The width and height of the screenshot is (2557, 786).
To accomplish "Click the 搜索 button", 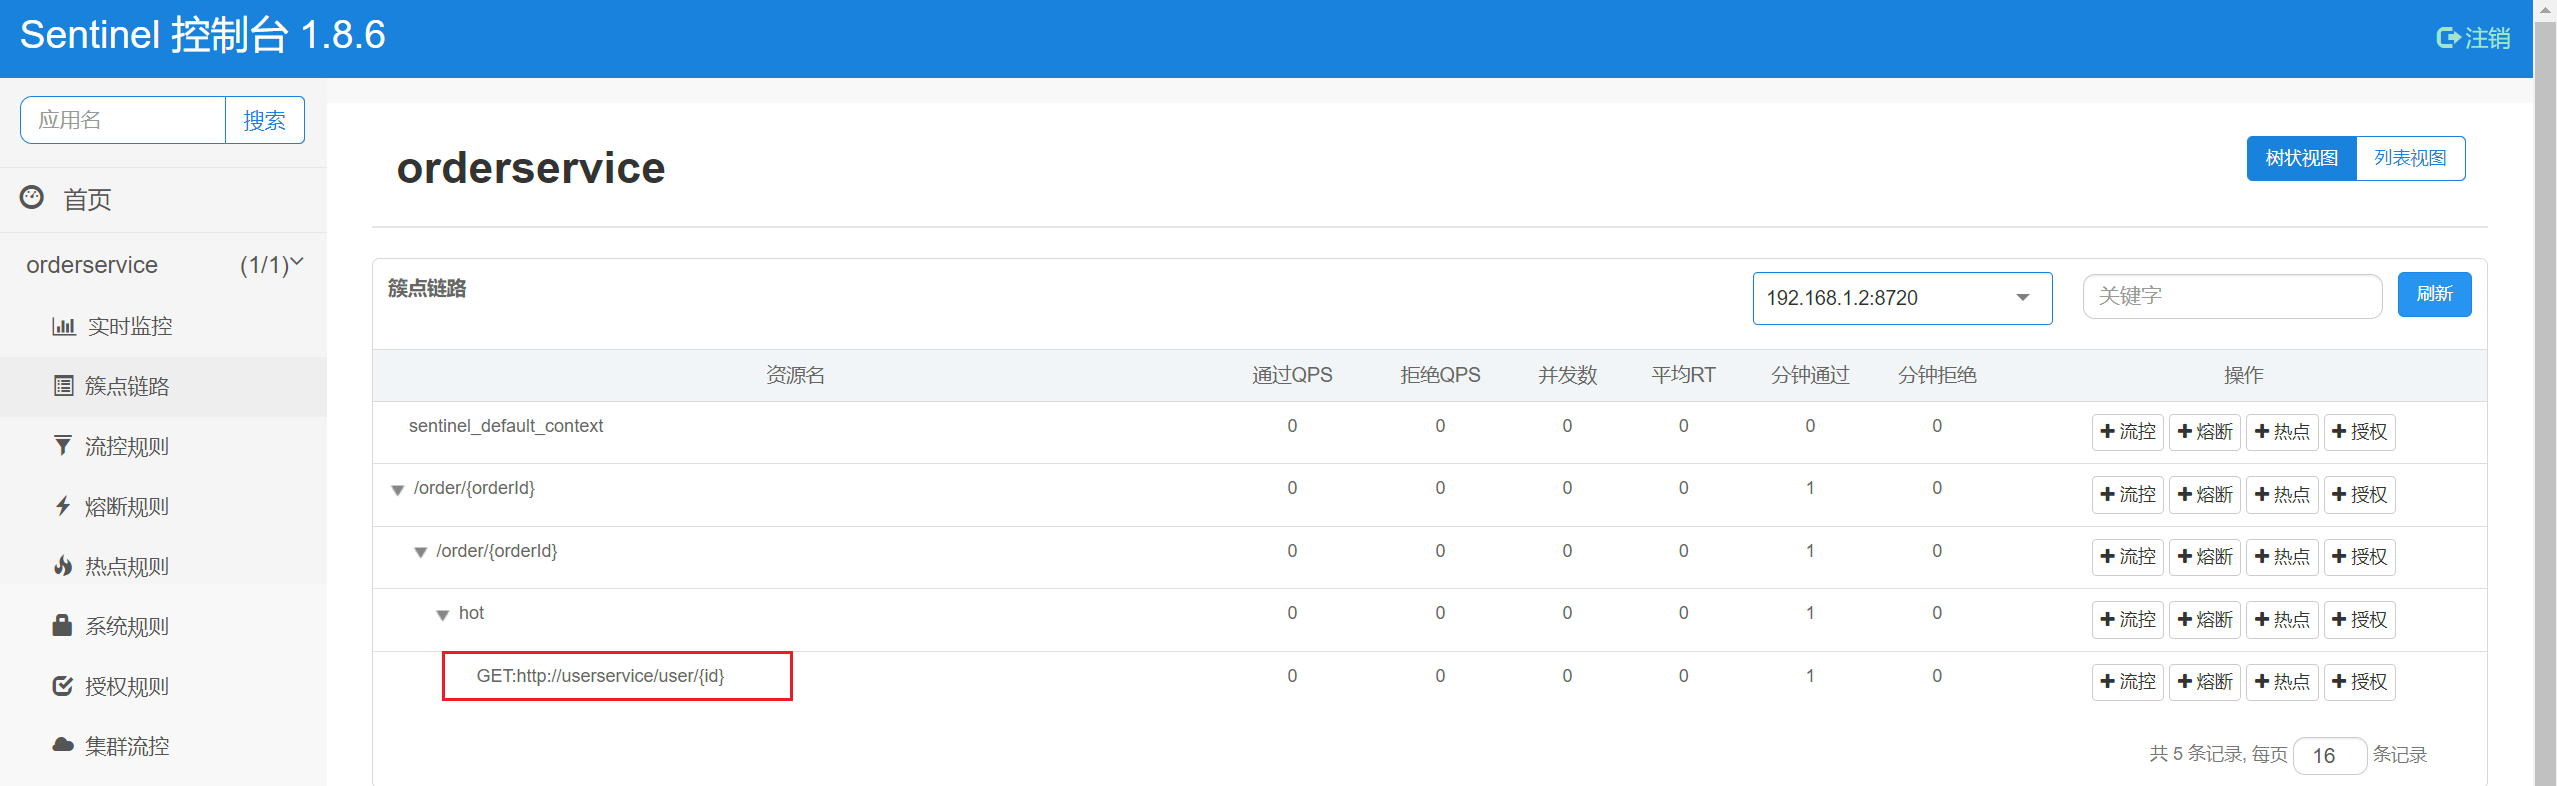I will 264,120.
